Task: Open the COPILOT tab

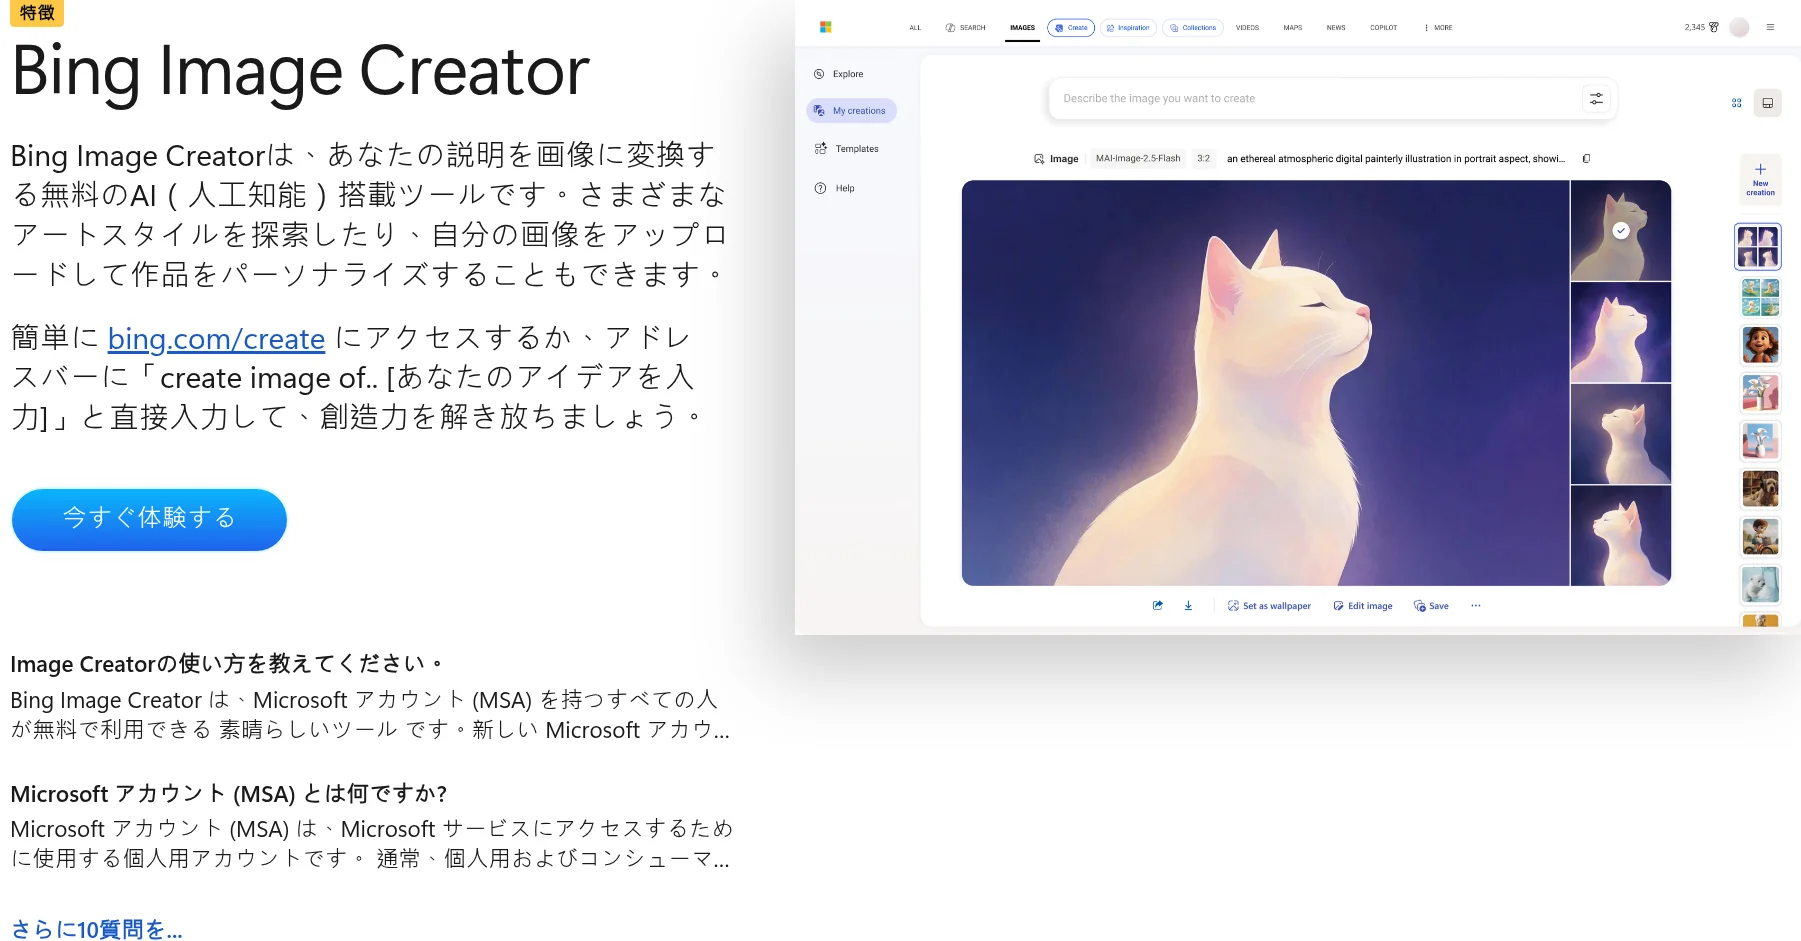Action: coord(1384,28)
